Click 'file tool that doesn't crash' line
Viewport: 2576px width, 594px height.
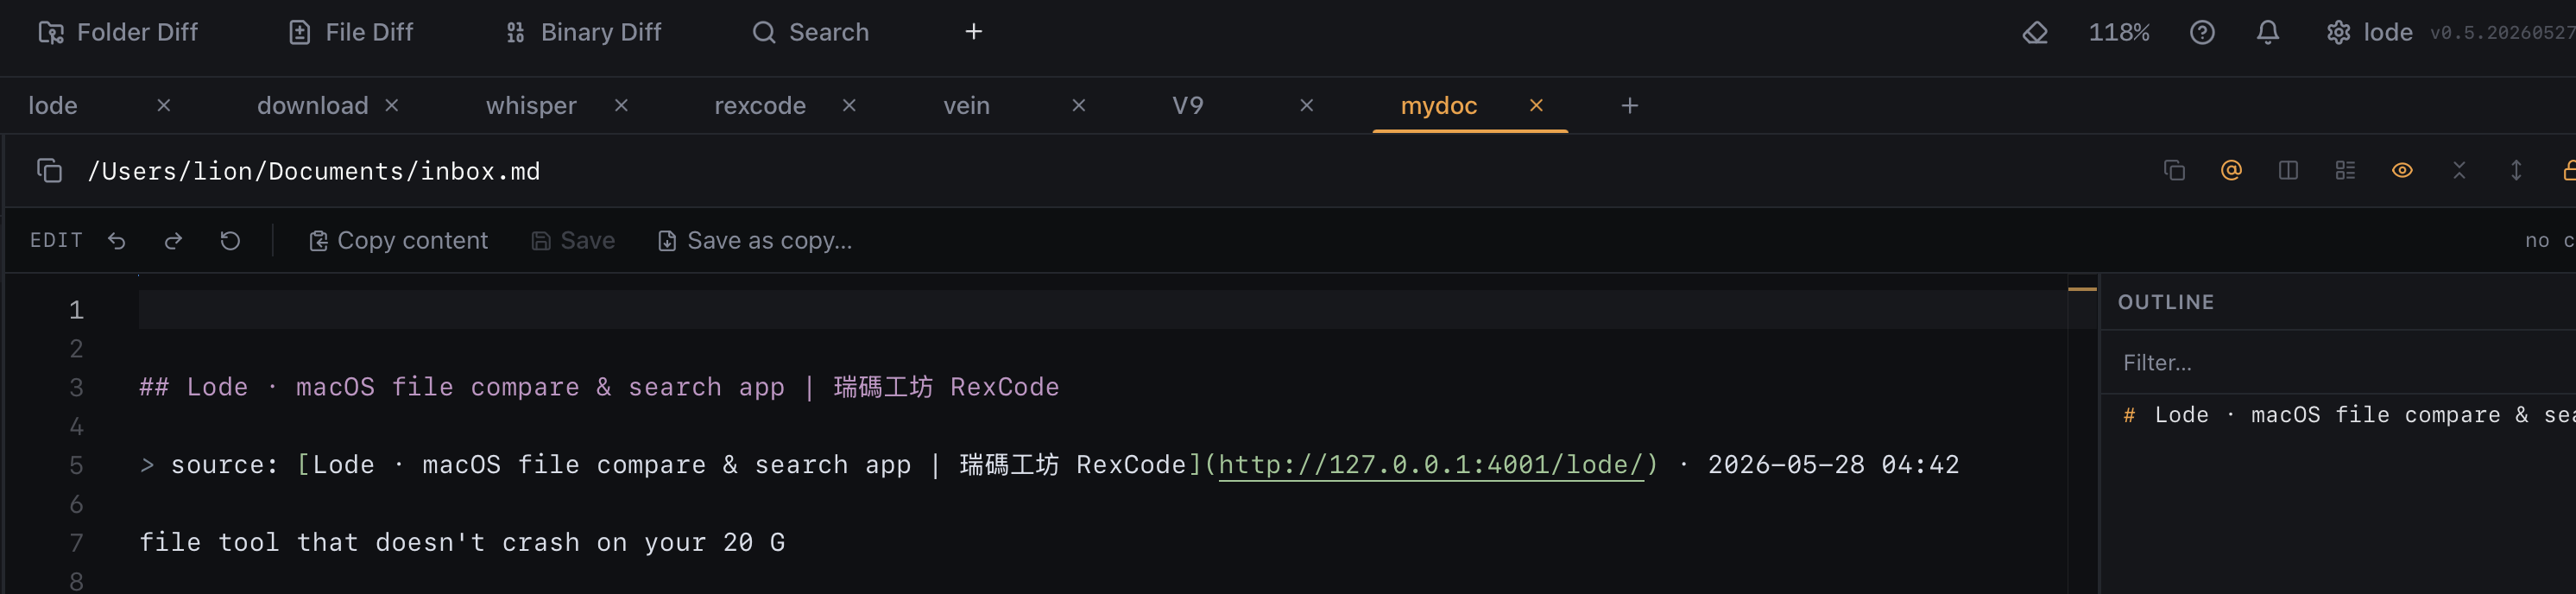462,543
